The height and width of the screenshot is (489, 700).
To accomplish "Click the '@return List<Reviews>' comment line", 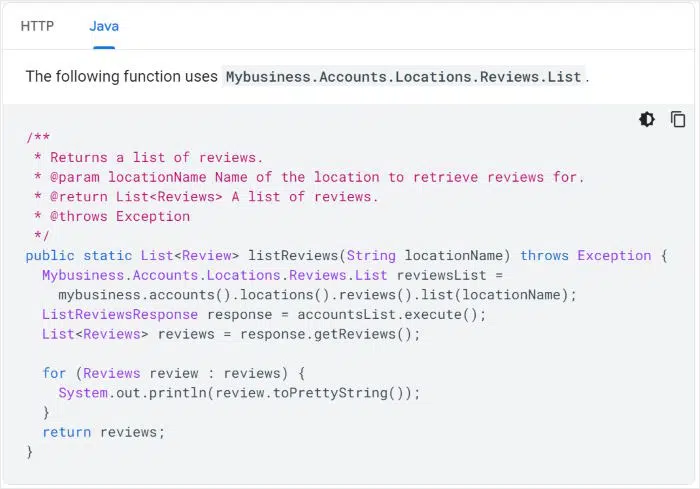I will tap(206, 197).
